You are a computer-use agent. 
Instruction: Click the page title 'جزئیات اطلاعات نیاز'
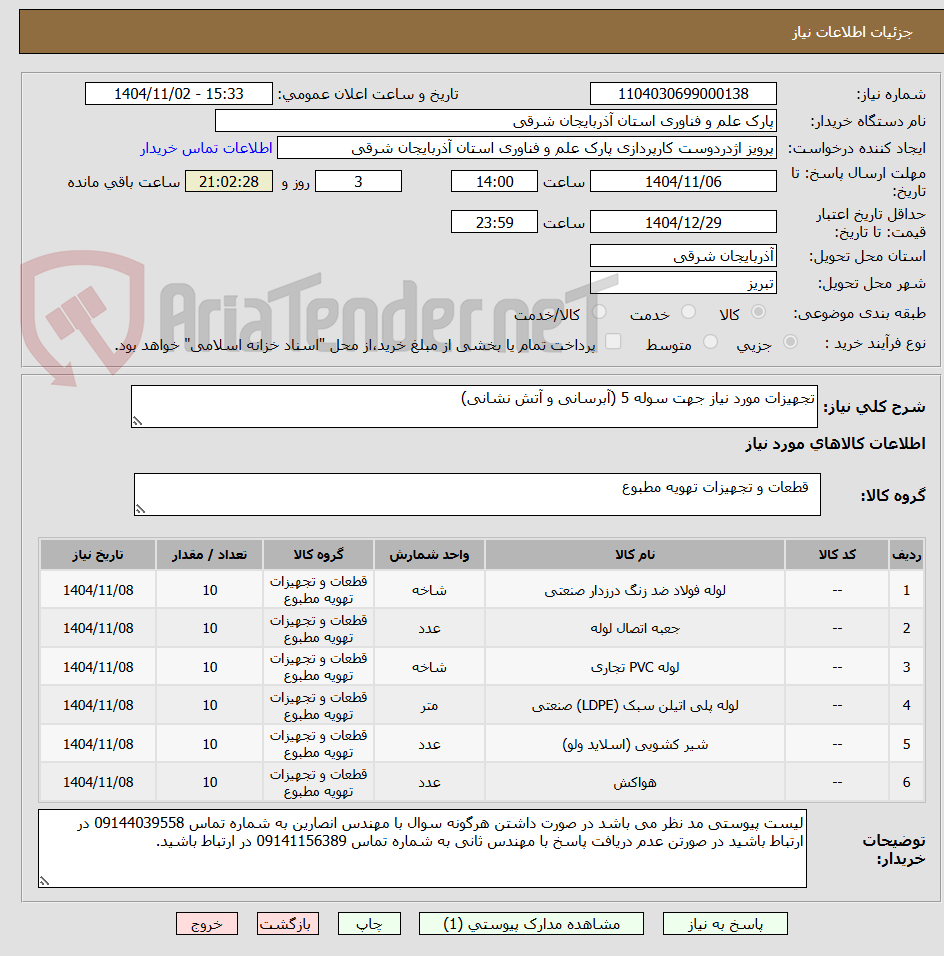click(852, 32)
